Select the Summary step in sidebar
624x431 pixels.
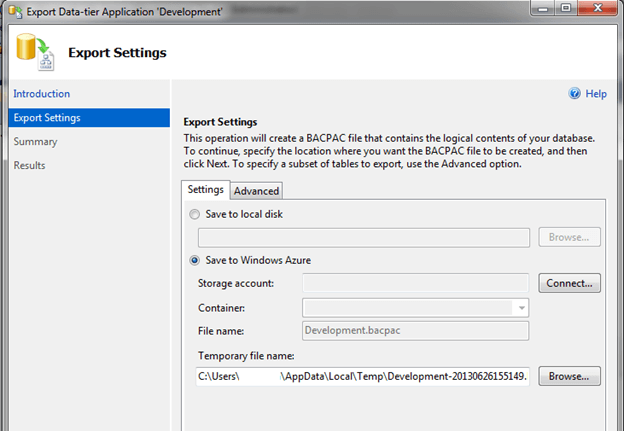(x=35, y=142)
